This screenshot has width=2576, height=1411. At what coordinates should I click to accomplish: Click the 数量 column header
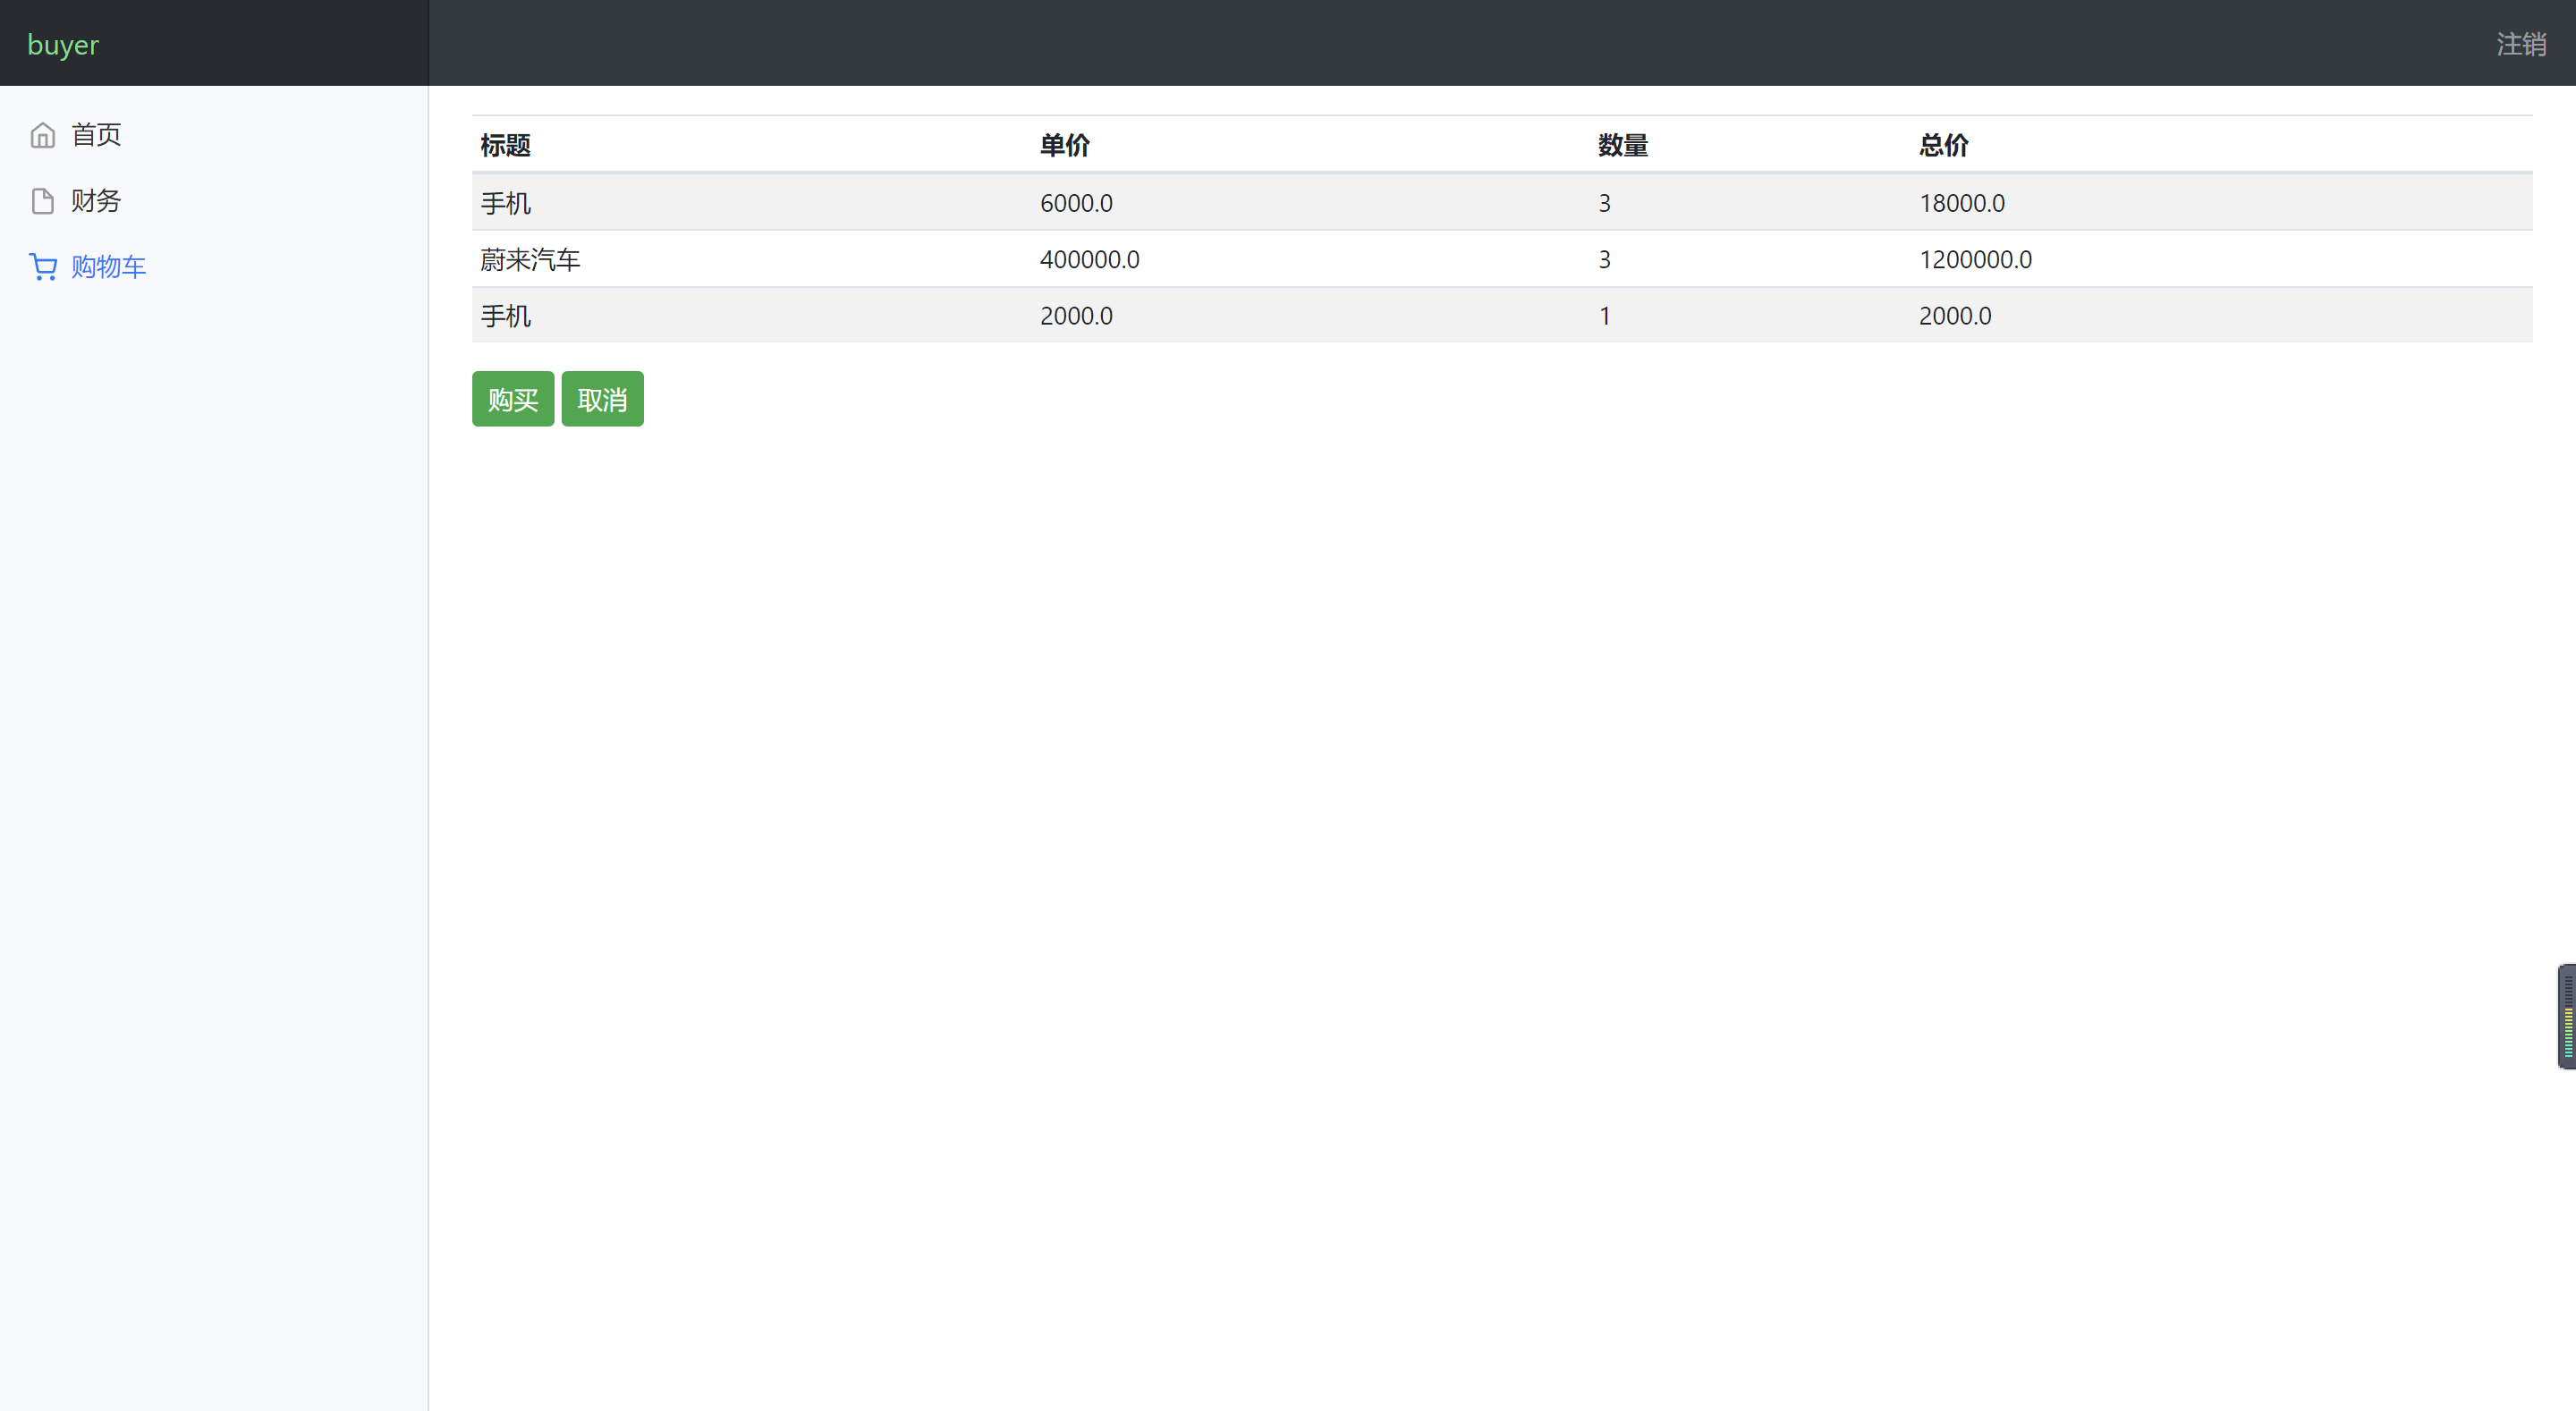(1622, 145)
